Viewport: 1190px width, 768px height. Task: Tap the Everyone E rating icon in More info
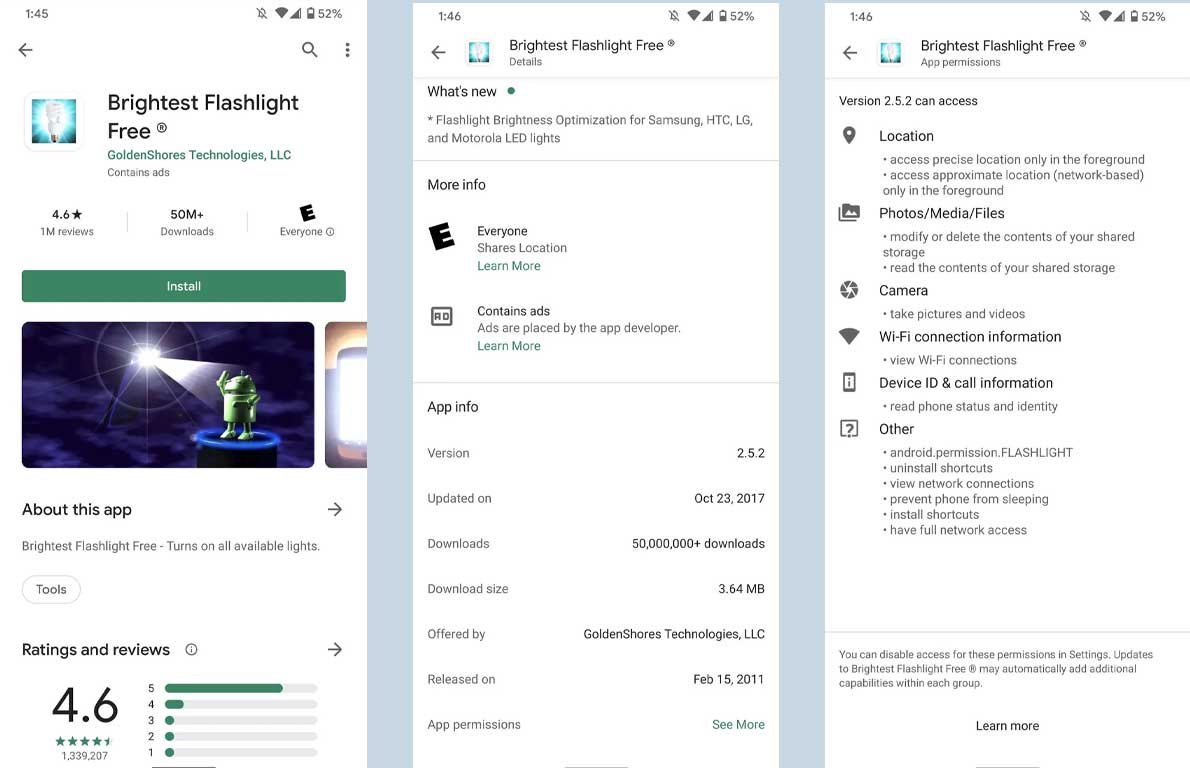pos(442,237)
